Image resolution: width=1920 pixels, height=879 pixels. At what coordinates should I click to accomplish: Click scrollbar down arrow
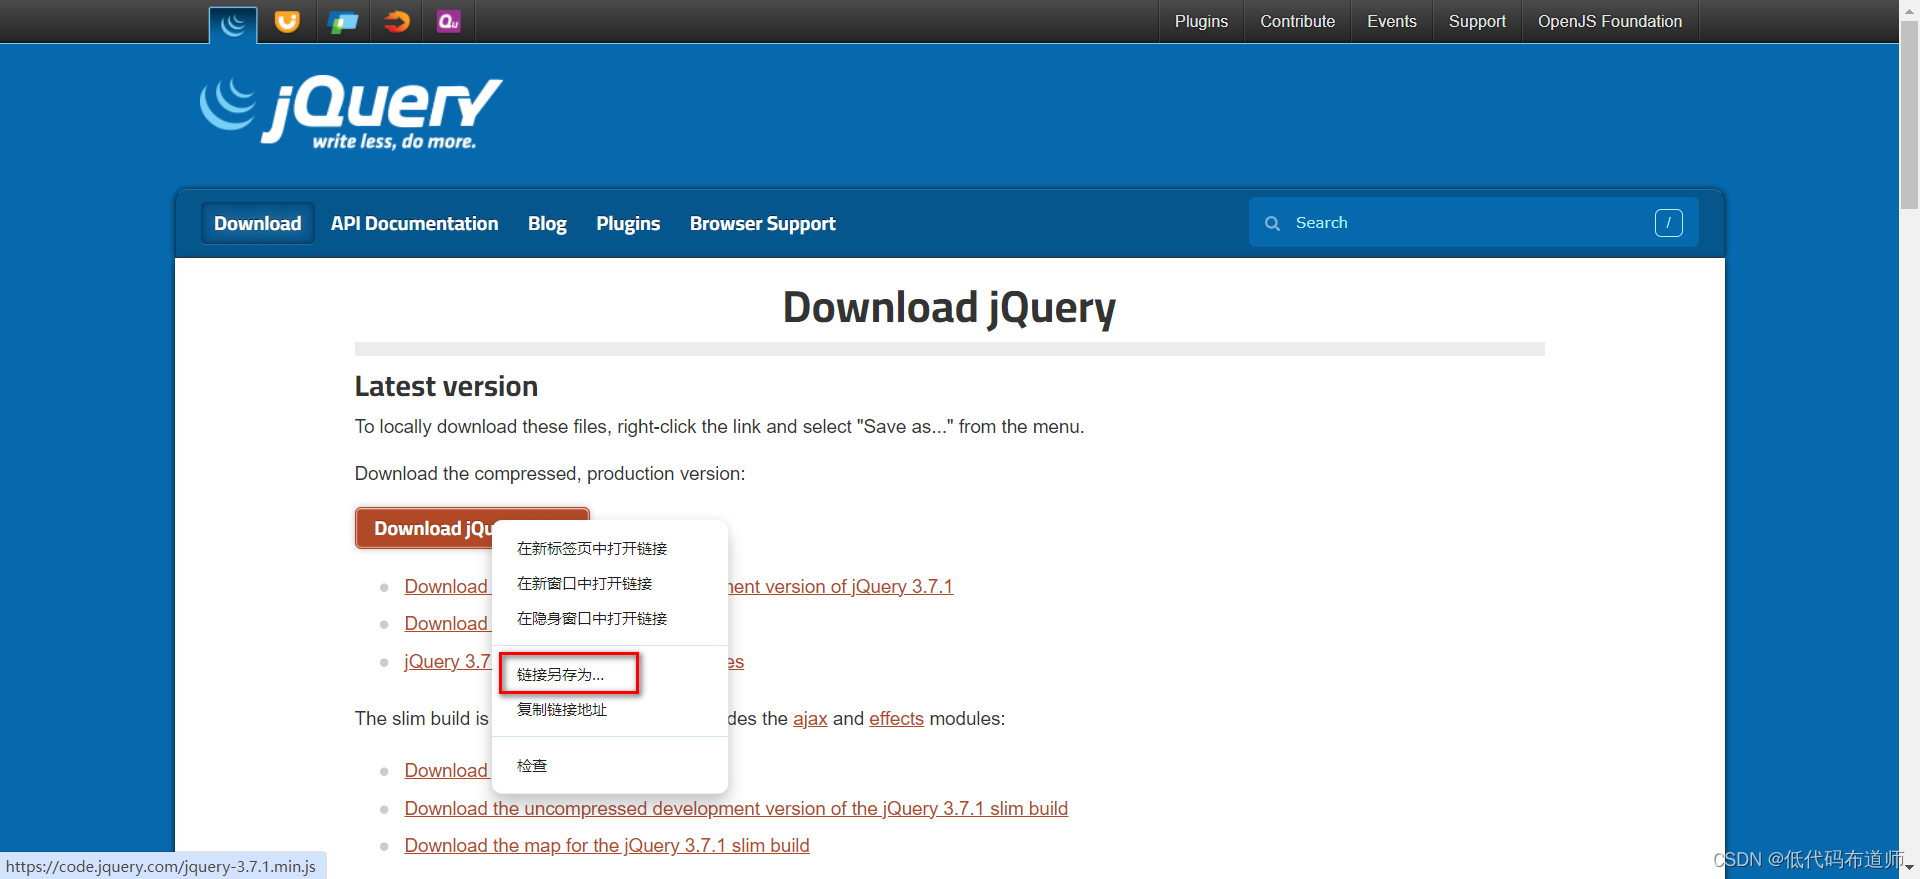point(1909,869)
